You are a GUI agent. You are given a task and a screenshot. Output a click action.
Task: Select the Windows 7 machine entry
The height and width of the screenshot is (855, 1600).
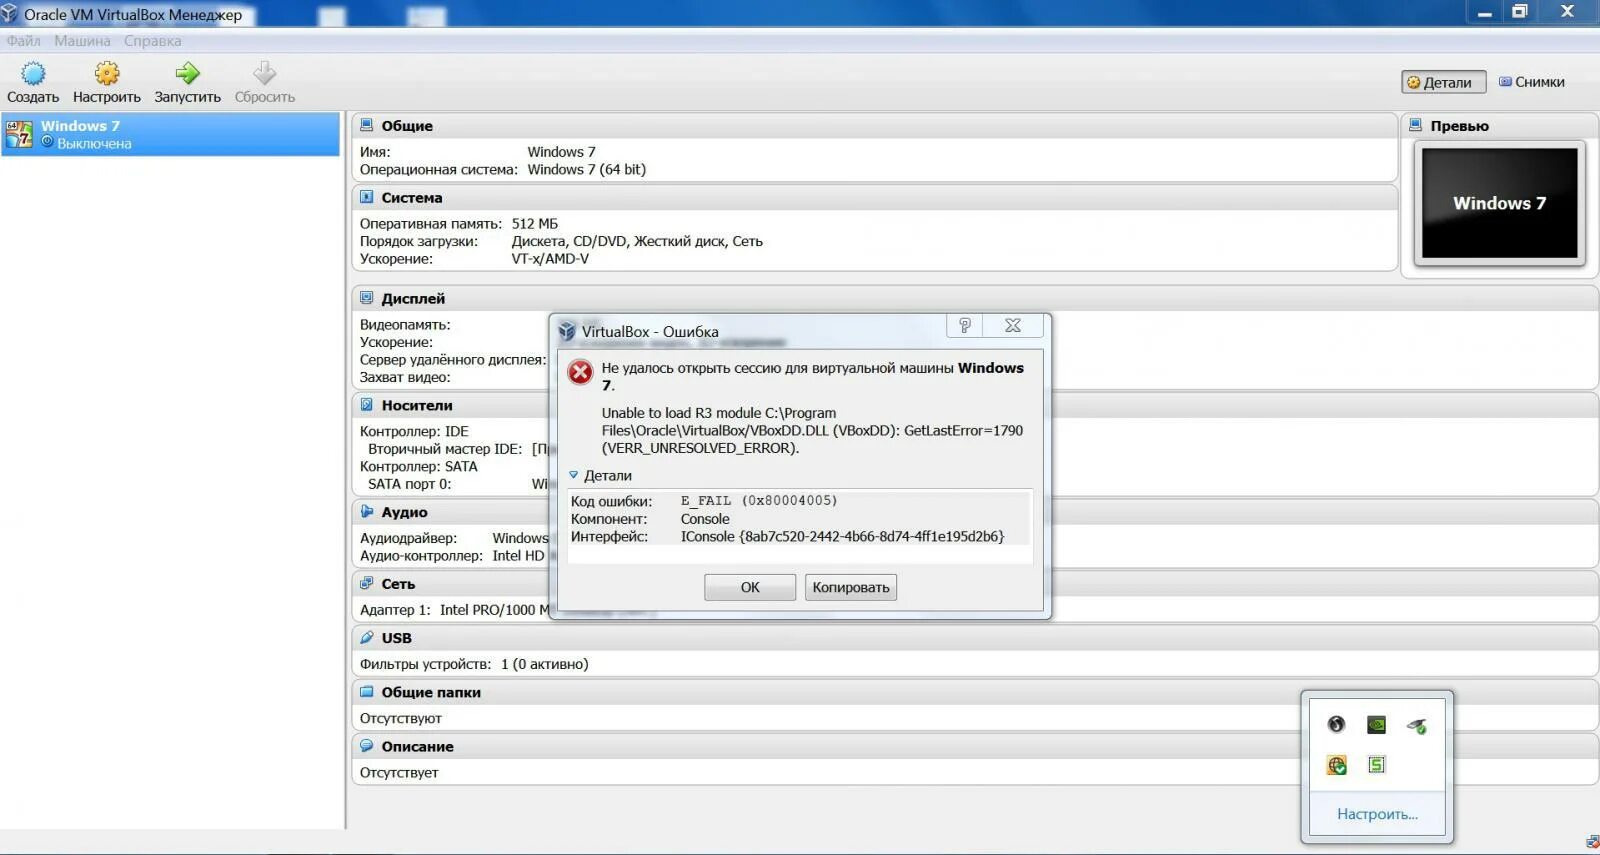[x=170, y=134]
